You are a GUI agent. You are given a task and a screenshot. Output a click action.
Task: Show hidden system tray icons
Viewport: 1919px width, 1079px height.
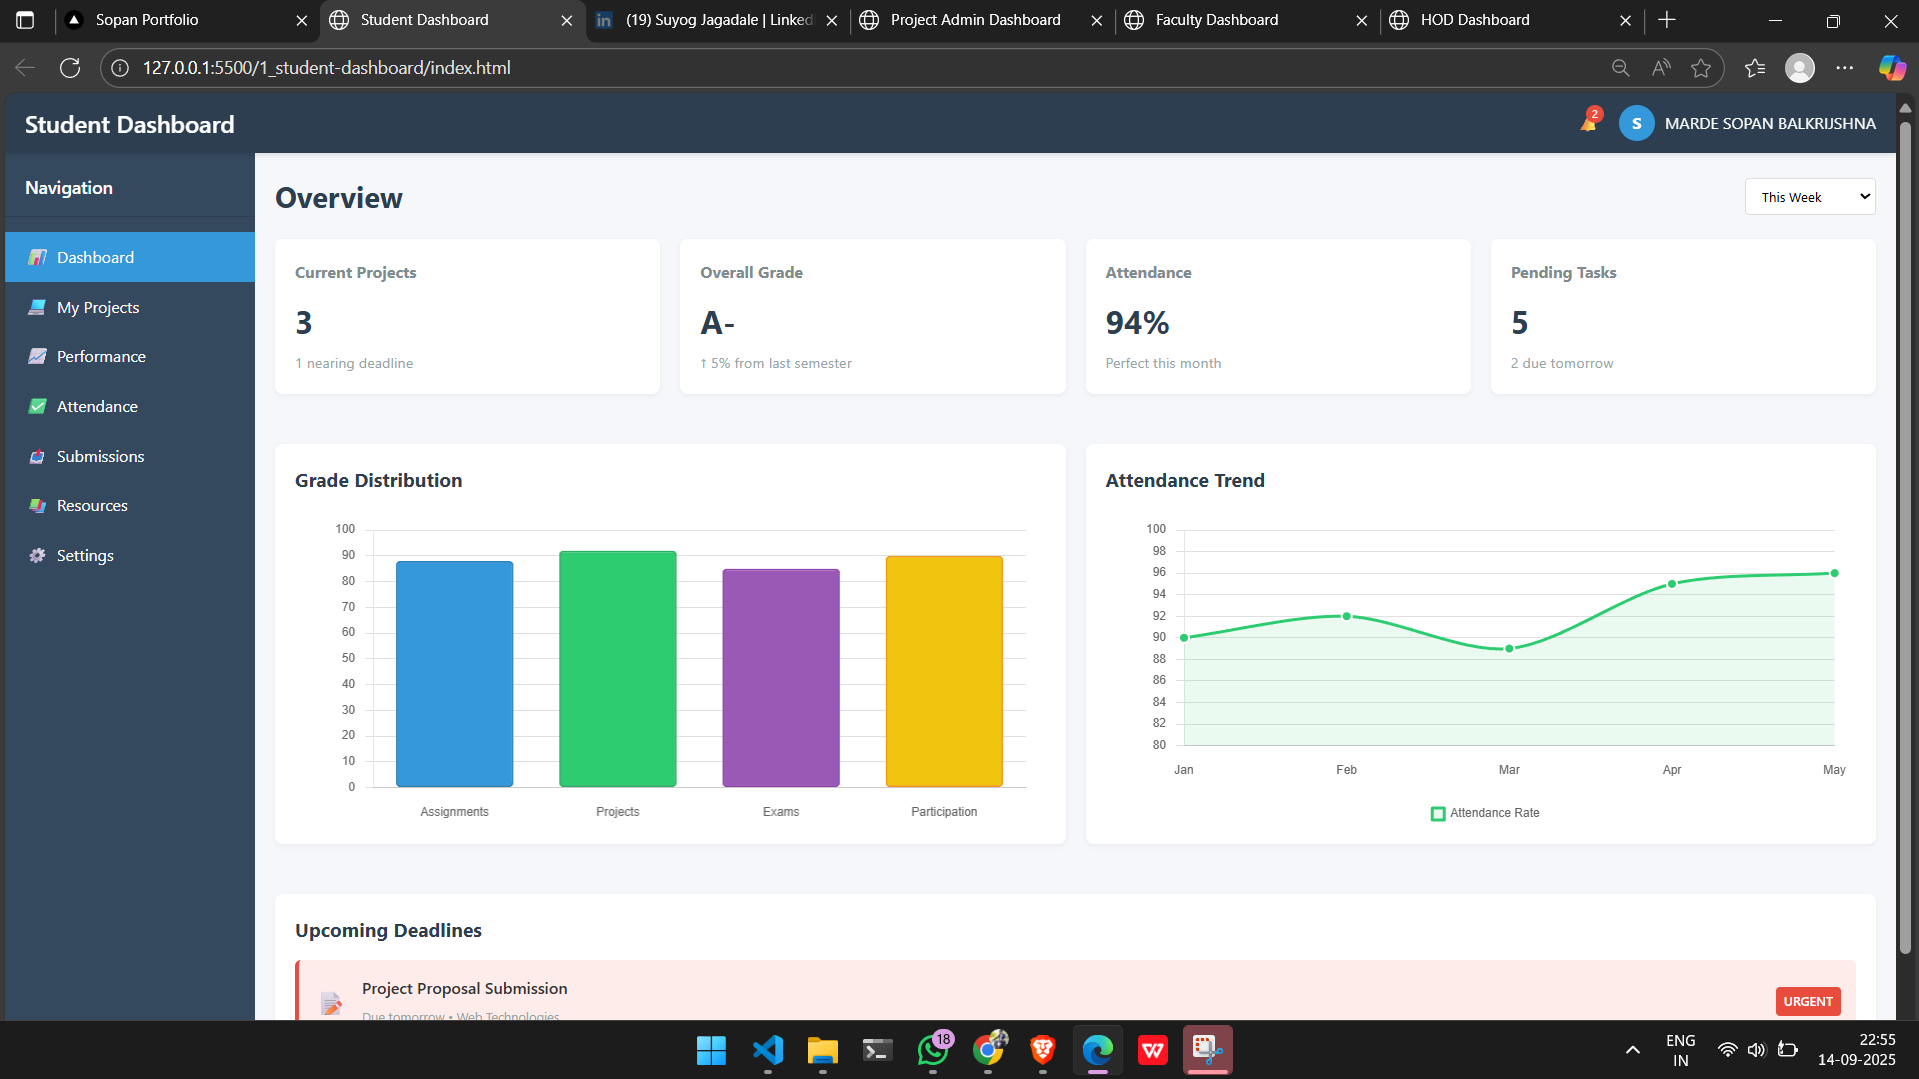tap(1632, 1050)
